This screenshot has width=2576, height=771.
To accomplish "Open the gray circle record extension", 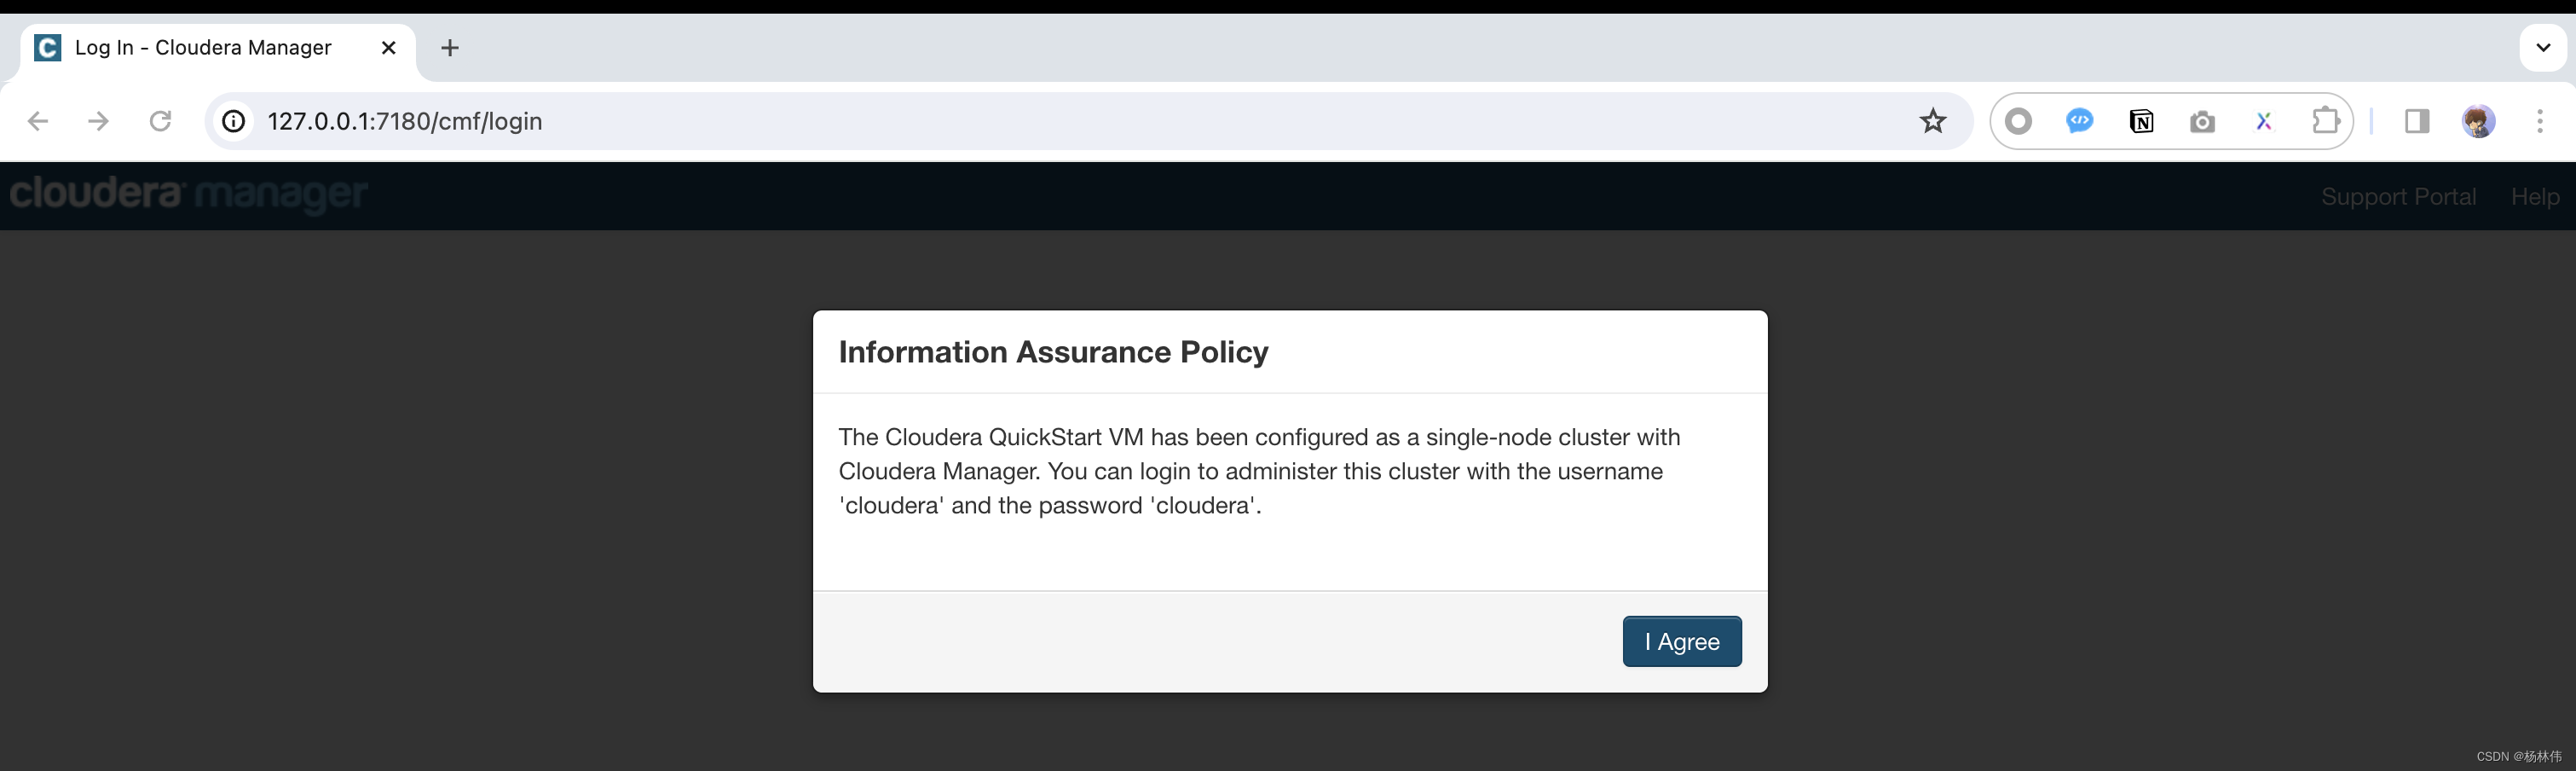I will click(x=2018, y=121).
